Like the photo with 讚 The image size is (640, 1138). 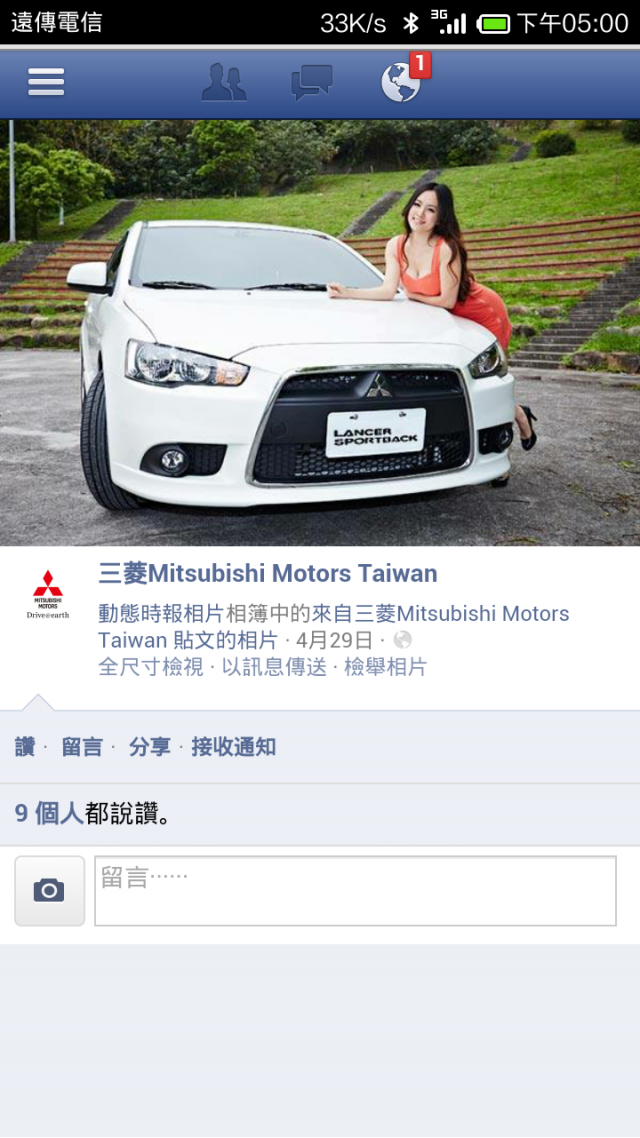tap(25, 747)
